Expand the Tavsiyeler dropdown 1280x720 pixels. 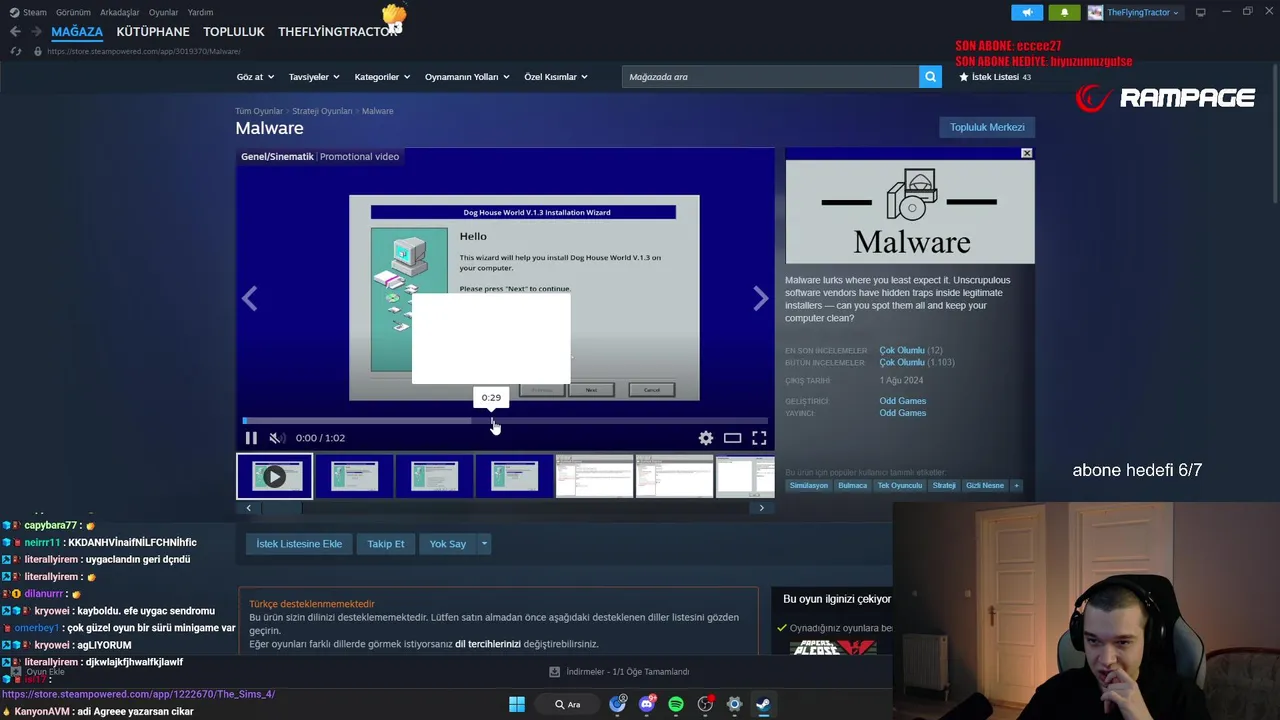[314, 77]
